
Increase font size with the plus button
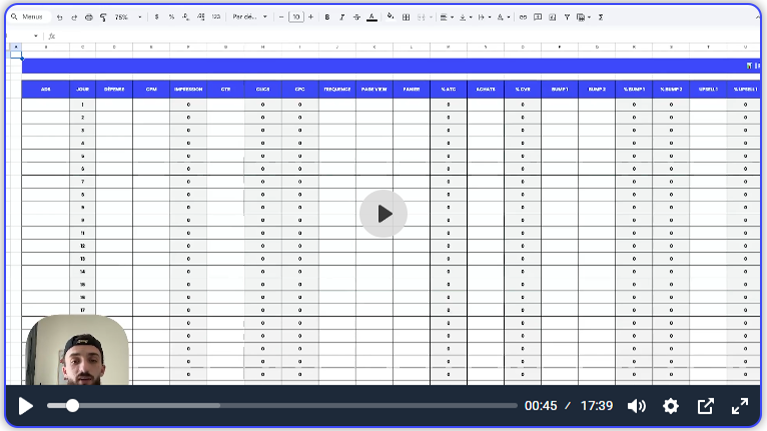point(311,17)
